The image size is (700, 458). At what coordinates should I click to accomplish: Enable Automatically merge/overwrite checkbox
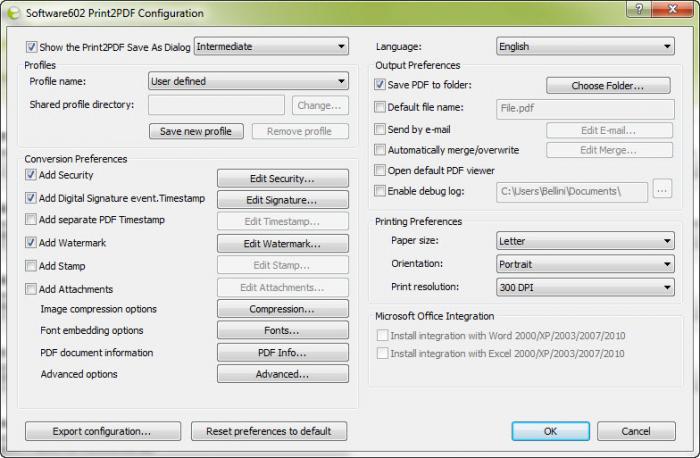pos(379,150)
